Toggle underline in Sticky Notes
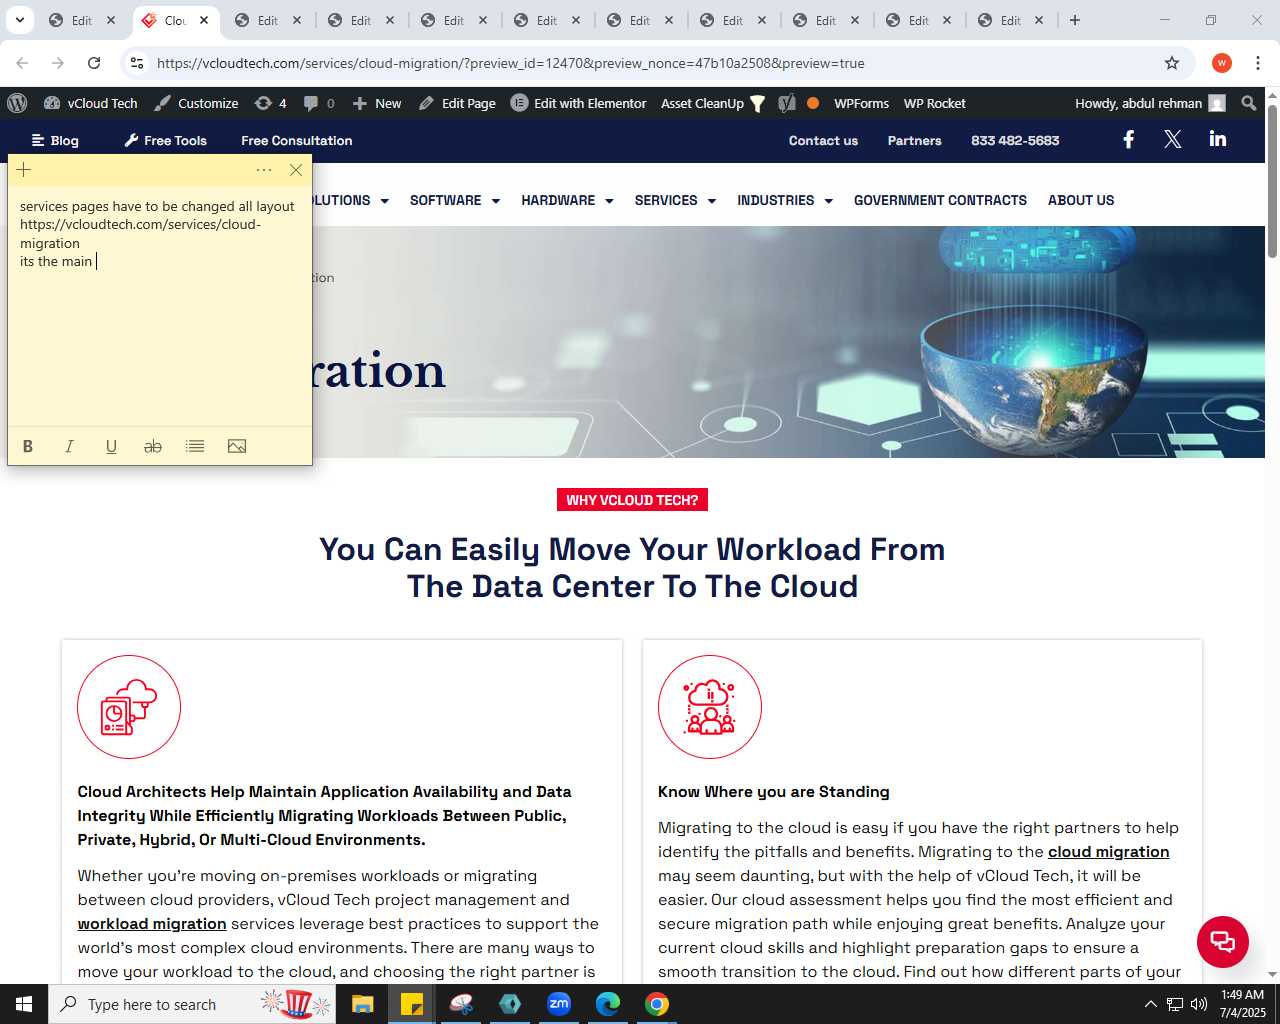 pos(111,446)
